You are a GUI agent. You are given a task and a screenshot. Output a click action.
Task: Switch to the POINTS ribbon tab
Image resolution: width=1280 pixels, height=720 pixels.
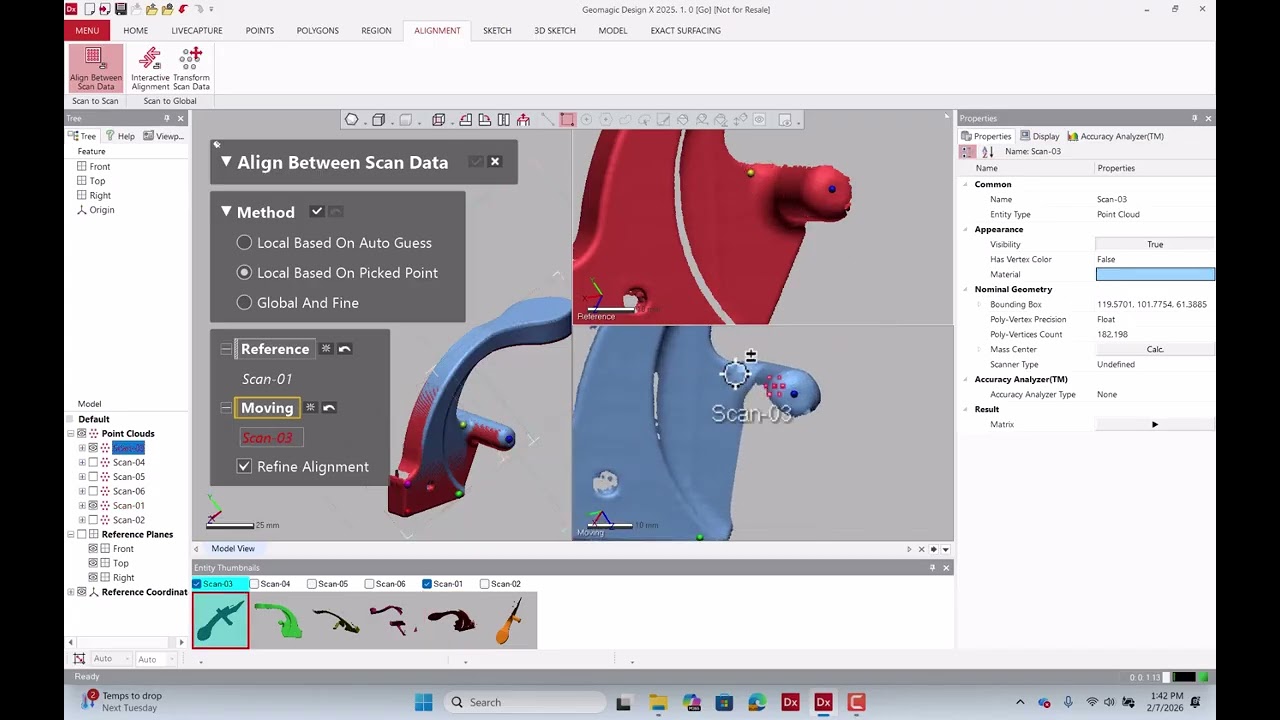pyautogui.click(x=260, y=30)
